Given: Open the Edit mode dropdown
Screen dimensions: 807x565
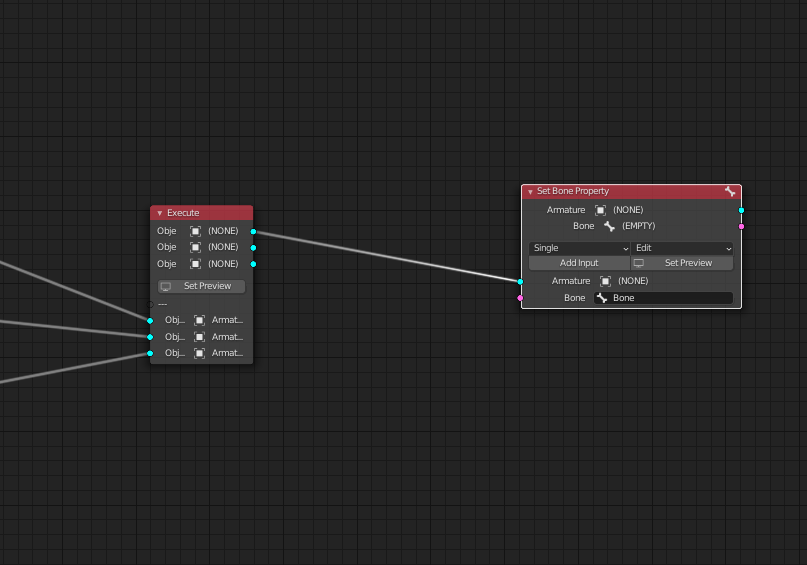Looking at the screenshot, I should [682, 248].
